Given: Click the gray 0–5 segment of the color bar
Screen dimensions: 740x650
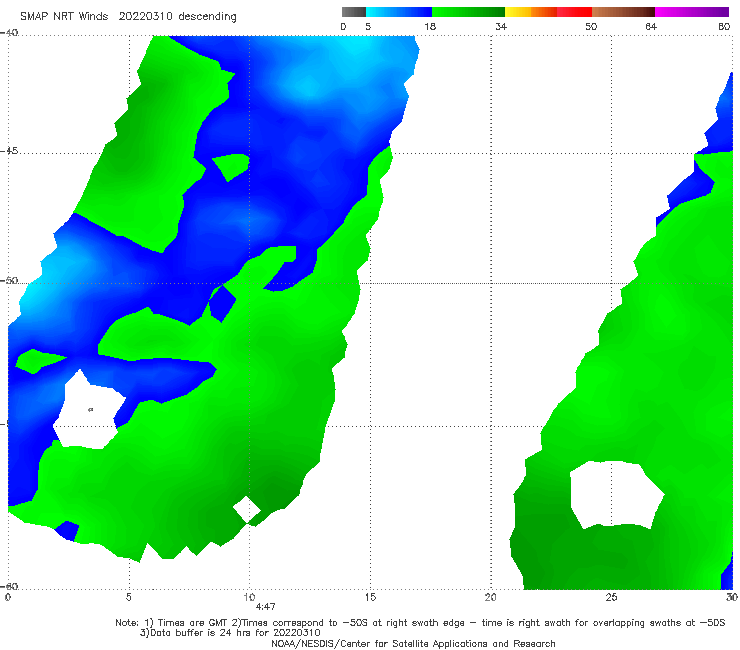Looking at the screenshot, I should [x=354, y=12].
